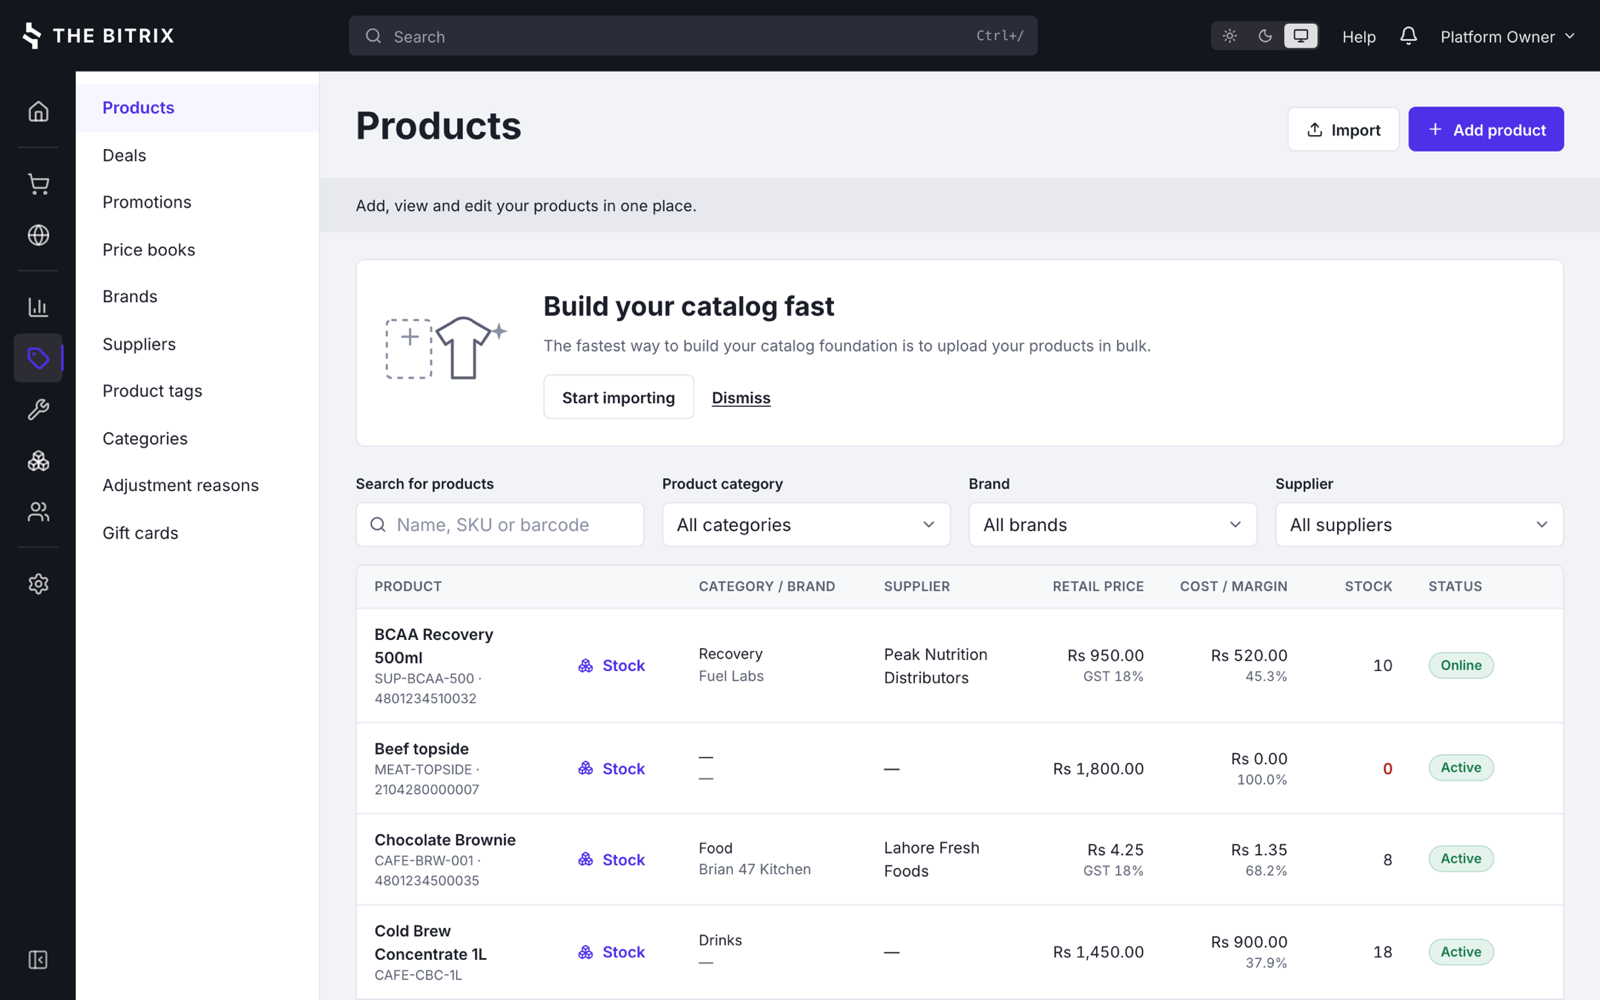Open Stock link for BCAA Recovery 500ml
Viewport: 1600px width, 1000px height.
[x=612, y=666]
